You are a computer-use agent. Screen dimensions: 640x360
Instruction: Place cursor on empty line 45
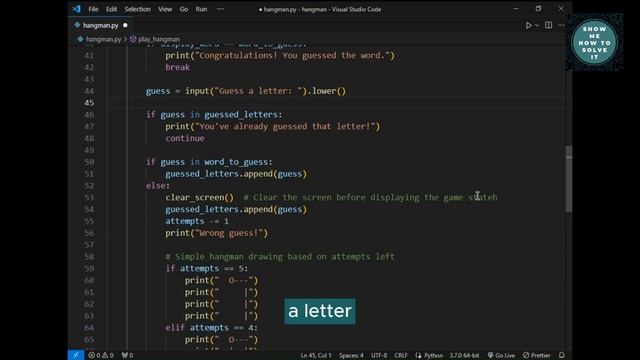(335, 103)
